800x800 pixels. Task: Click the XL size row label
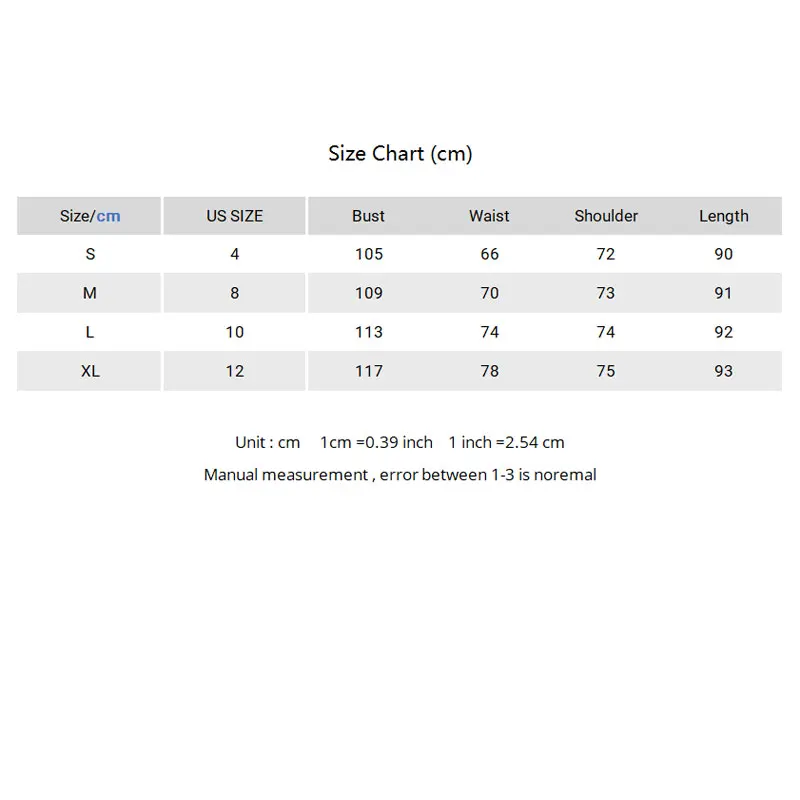pos(90,371)
